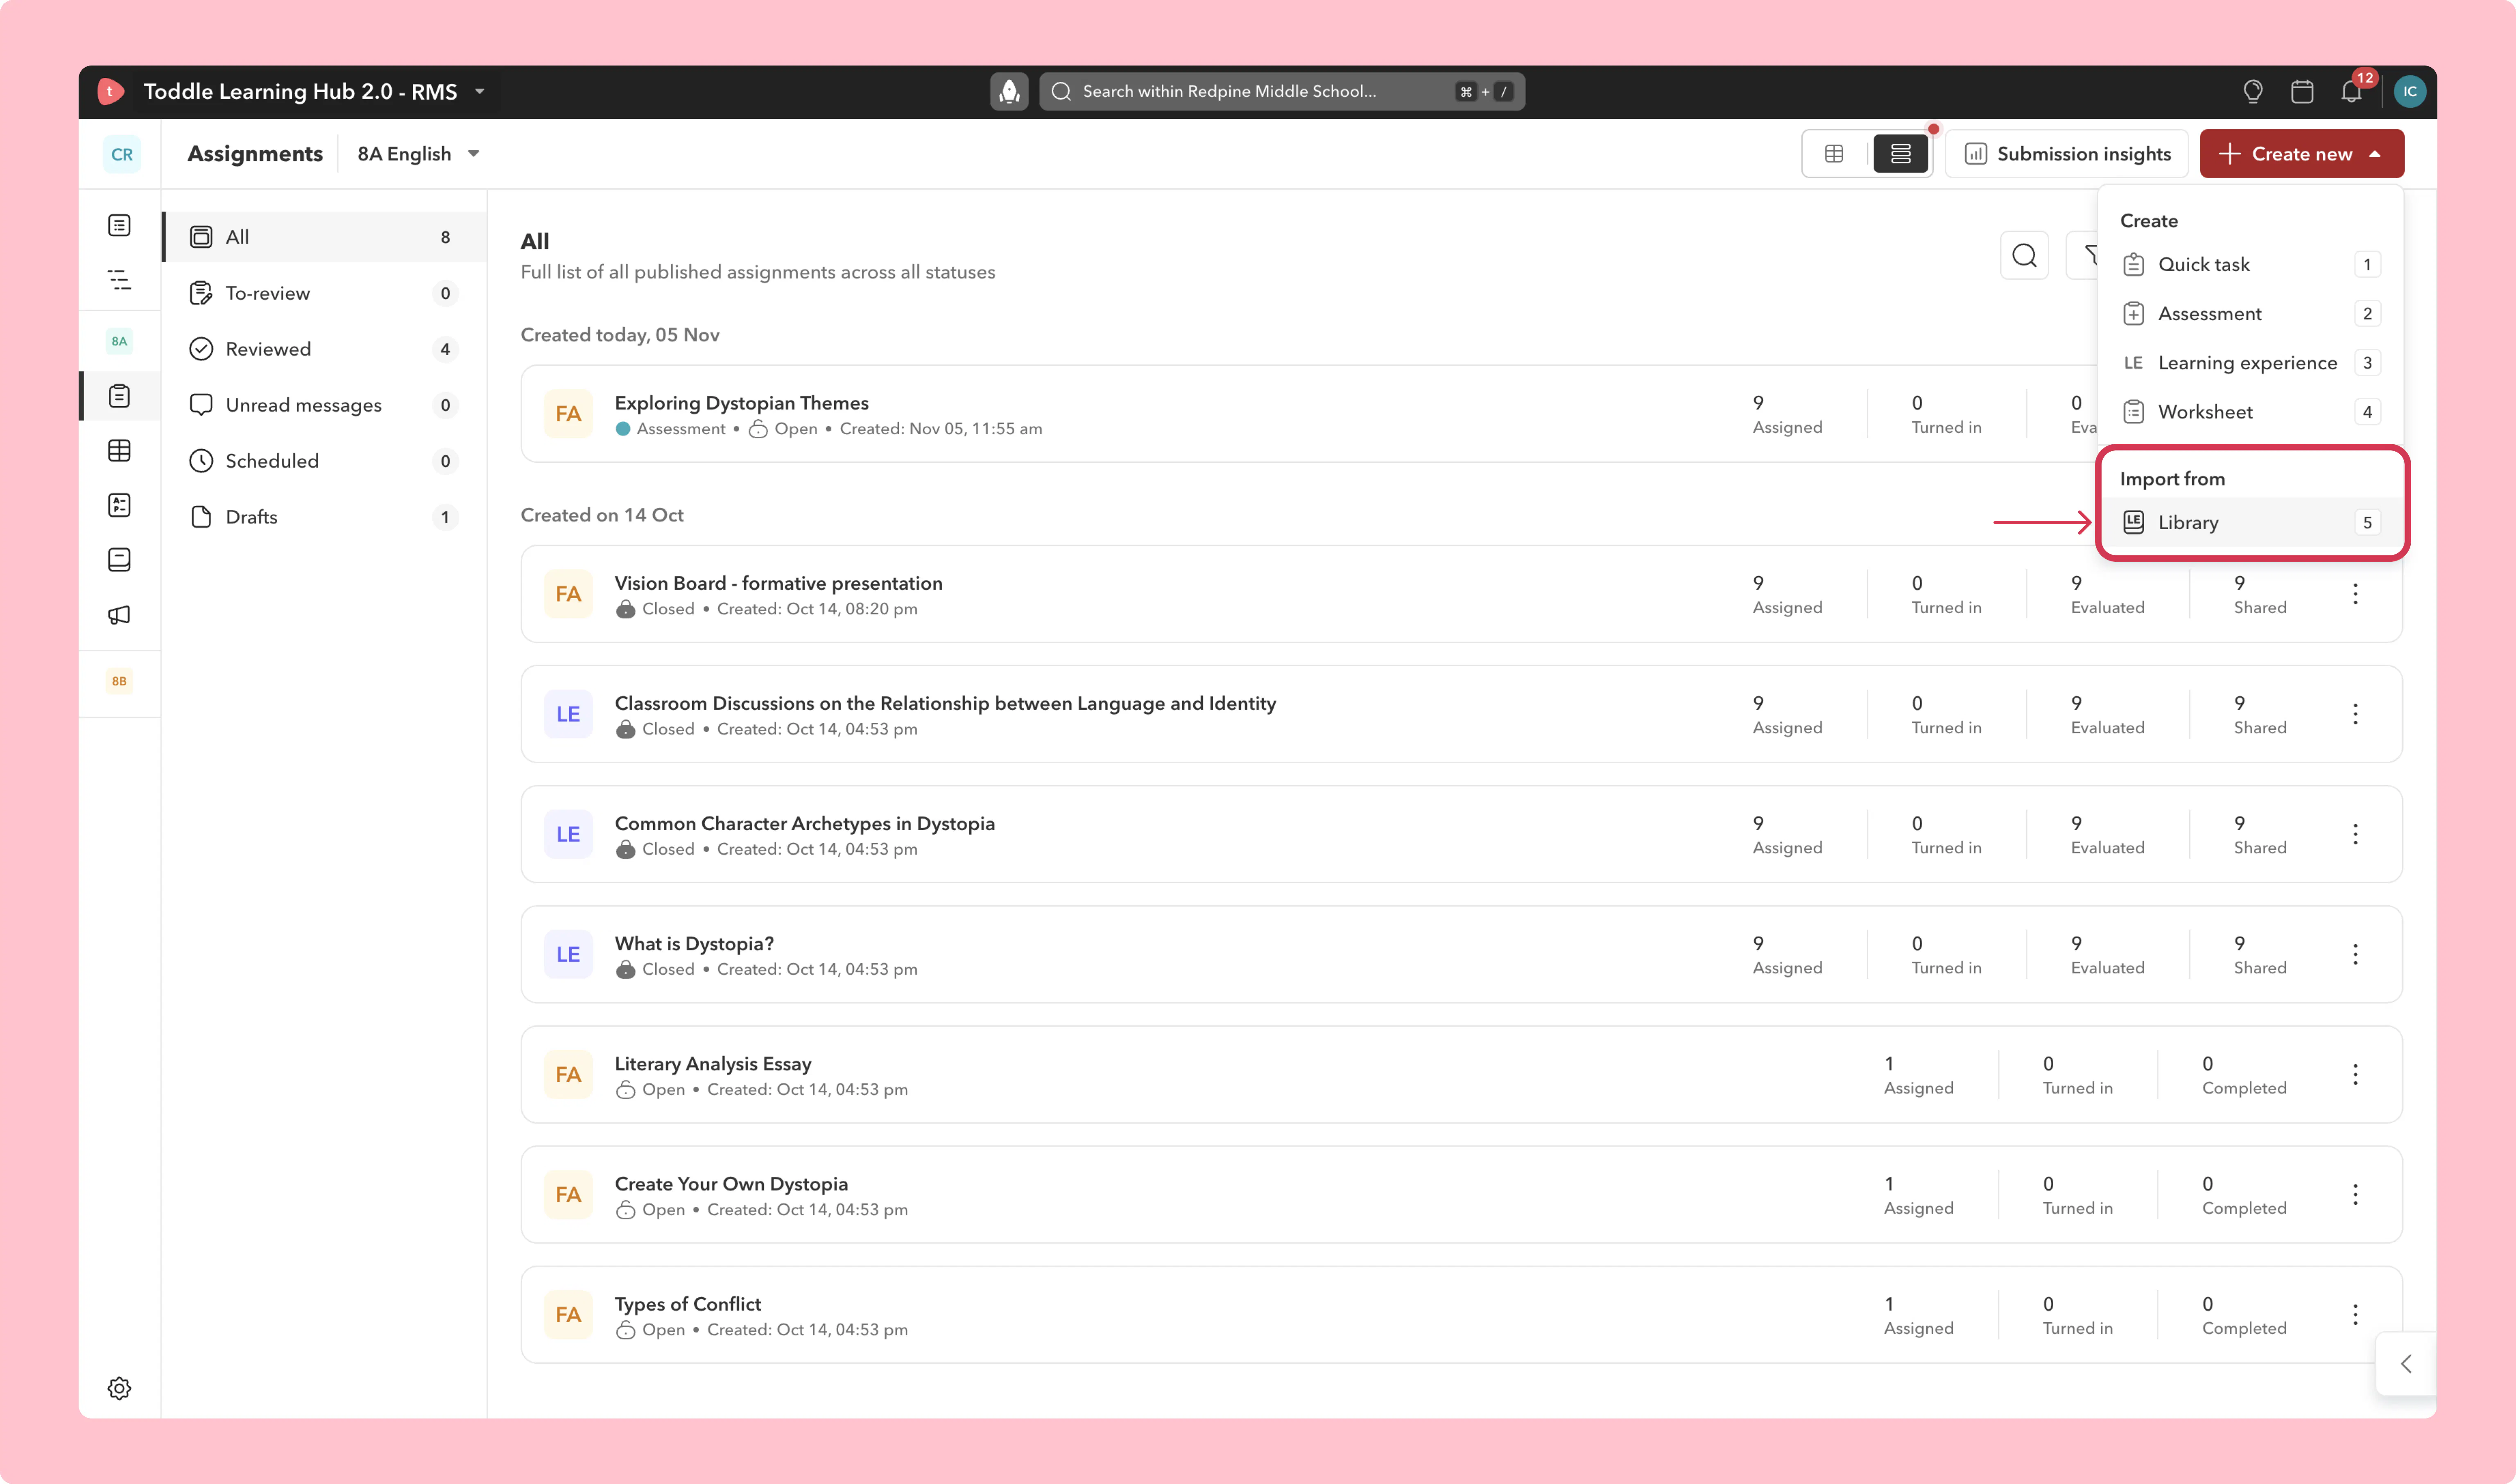
Task: Switch to the list view
Action: pos(1900,154)
